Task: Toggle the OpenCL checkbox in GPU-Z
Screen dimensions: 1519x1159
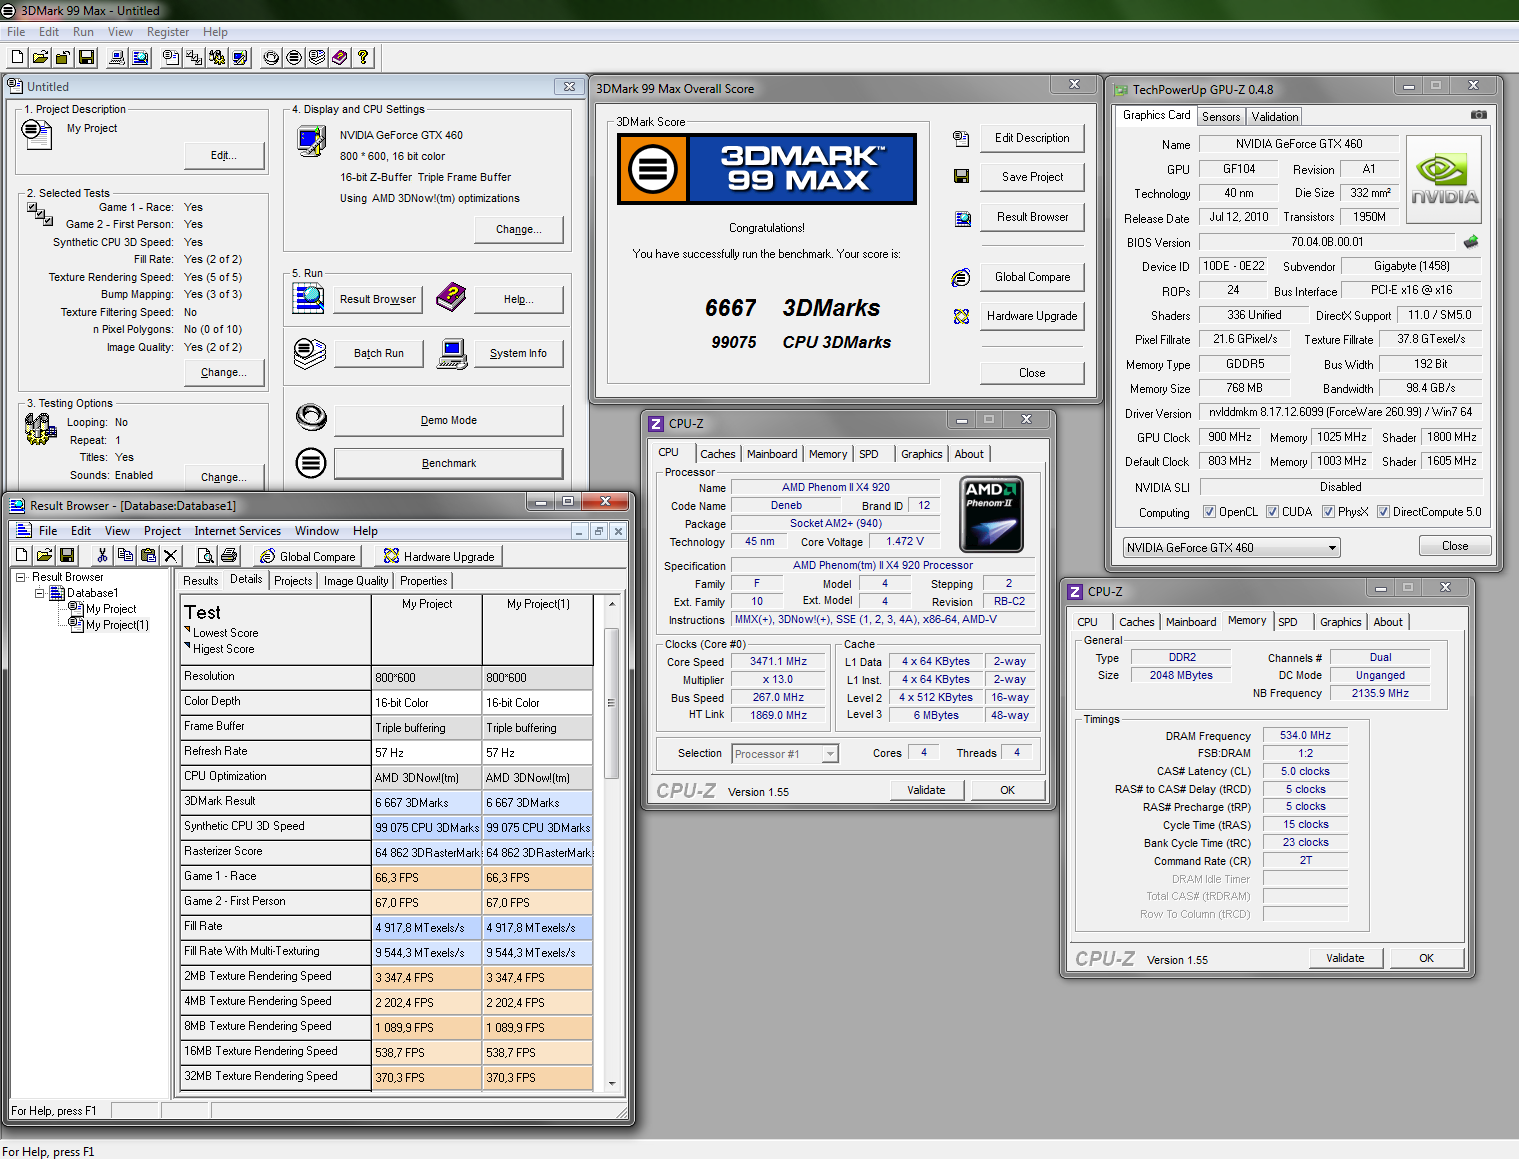Action: coord(1209,512)
